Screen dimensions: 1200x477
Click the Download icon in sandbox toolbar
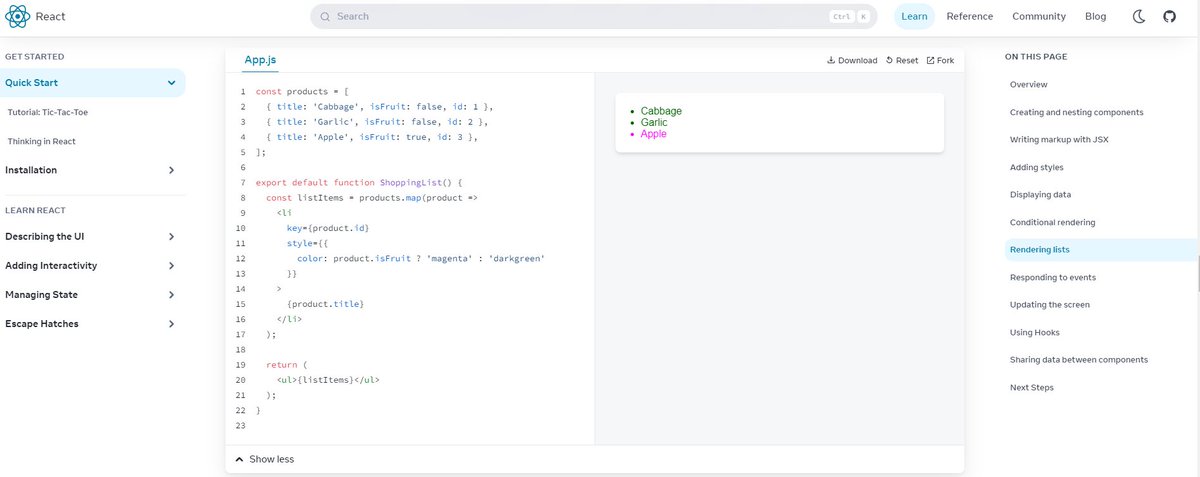831,60
